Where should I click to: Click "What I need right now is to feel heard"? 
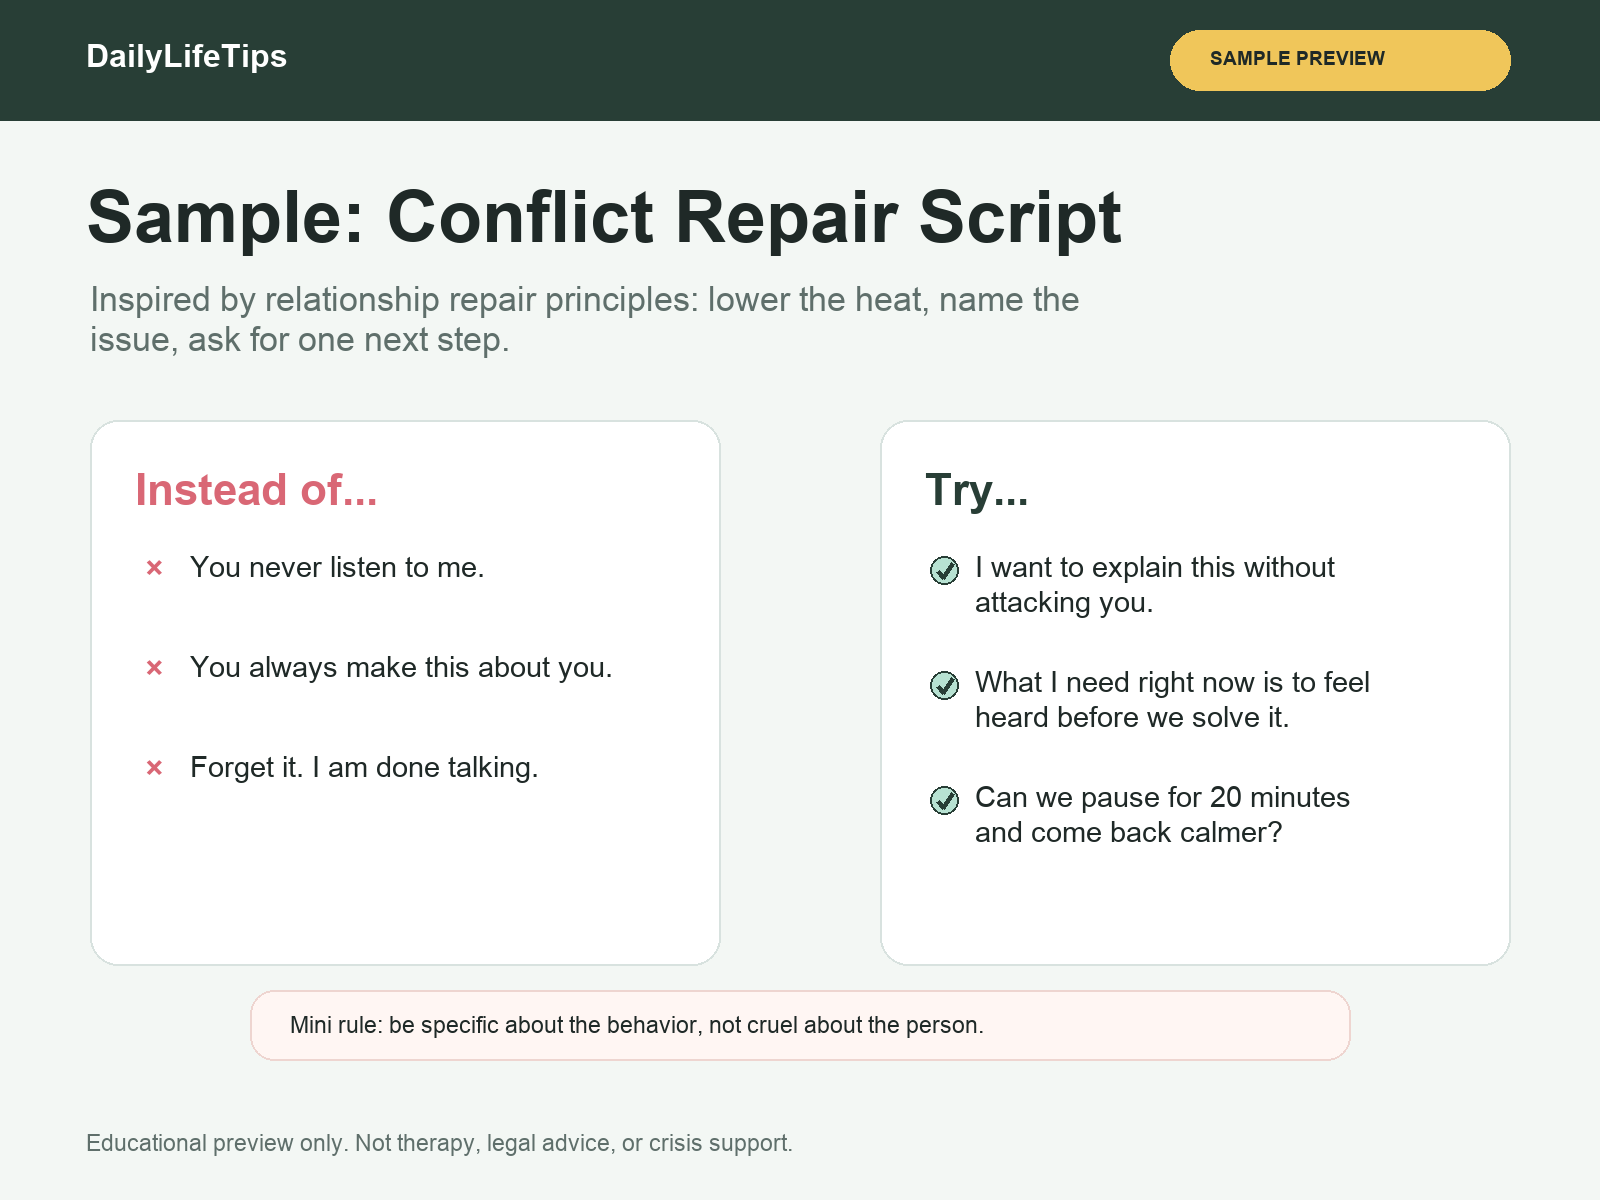click(1172, 700)
